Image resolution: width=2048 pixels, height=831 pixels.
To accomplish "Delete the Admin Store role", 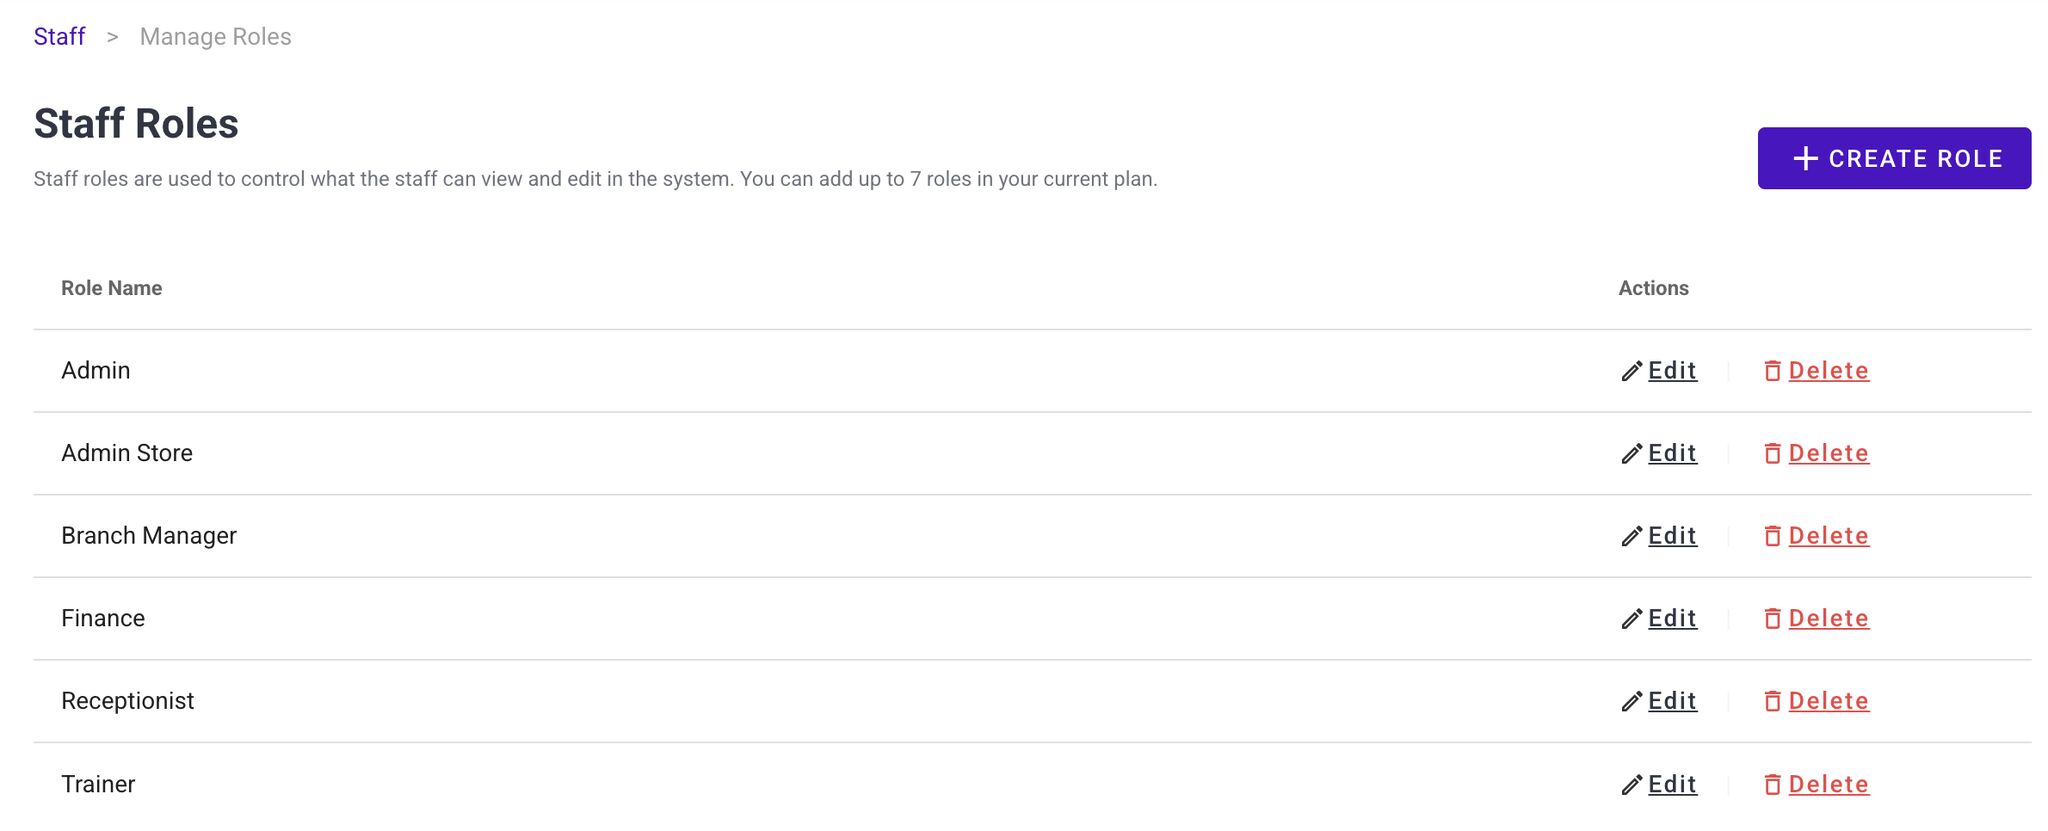I will (1828, 453).
